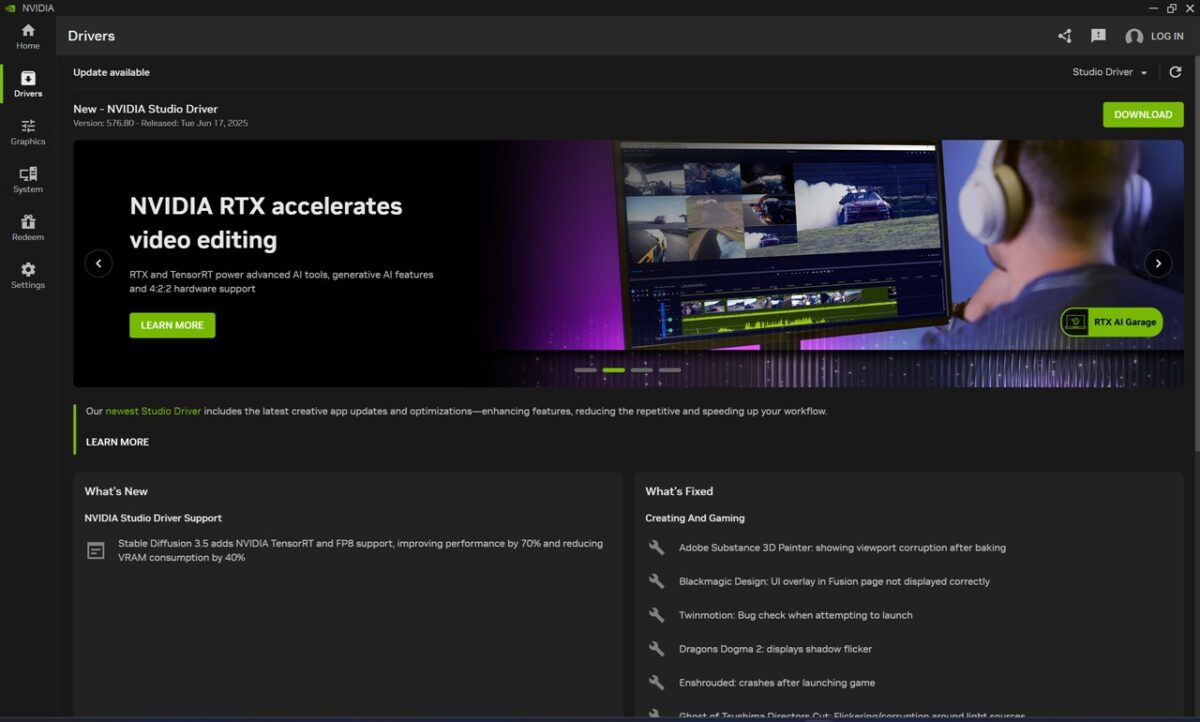Open Settings from the sidebar
The width and height of the screenshot is (1200, 722).
pyautogui.click(x=28, y=275)
